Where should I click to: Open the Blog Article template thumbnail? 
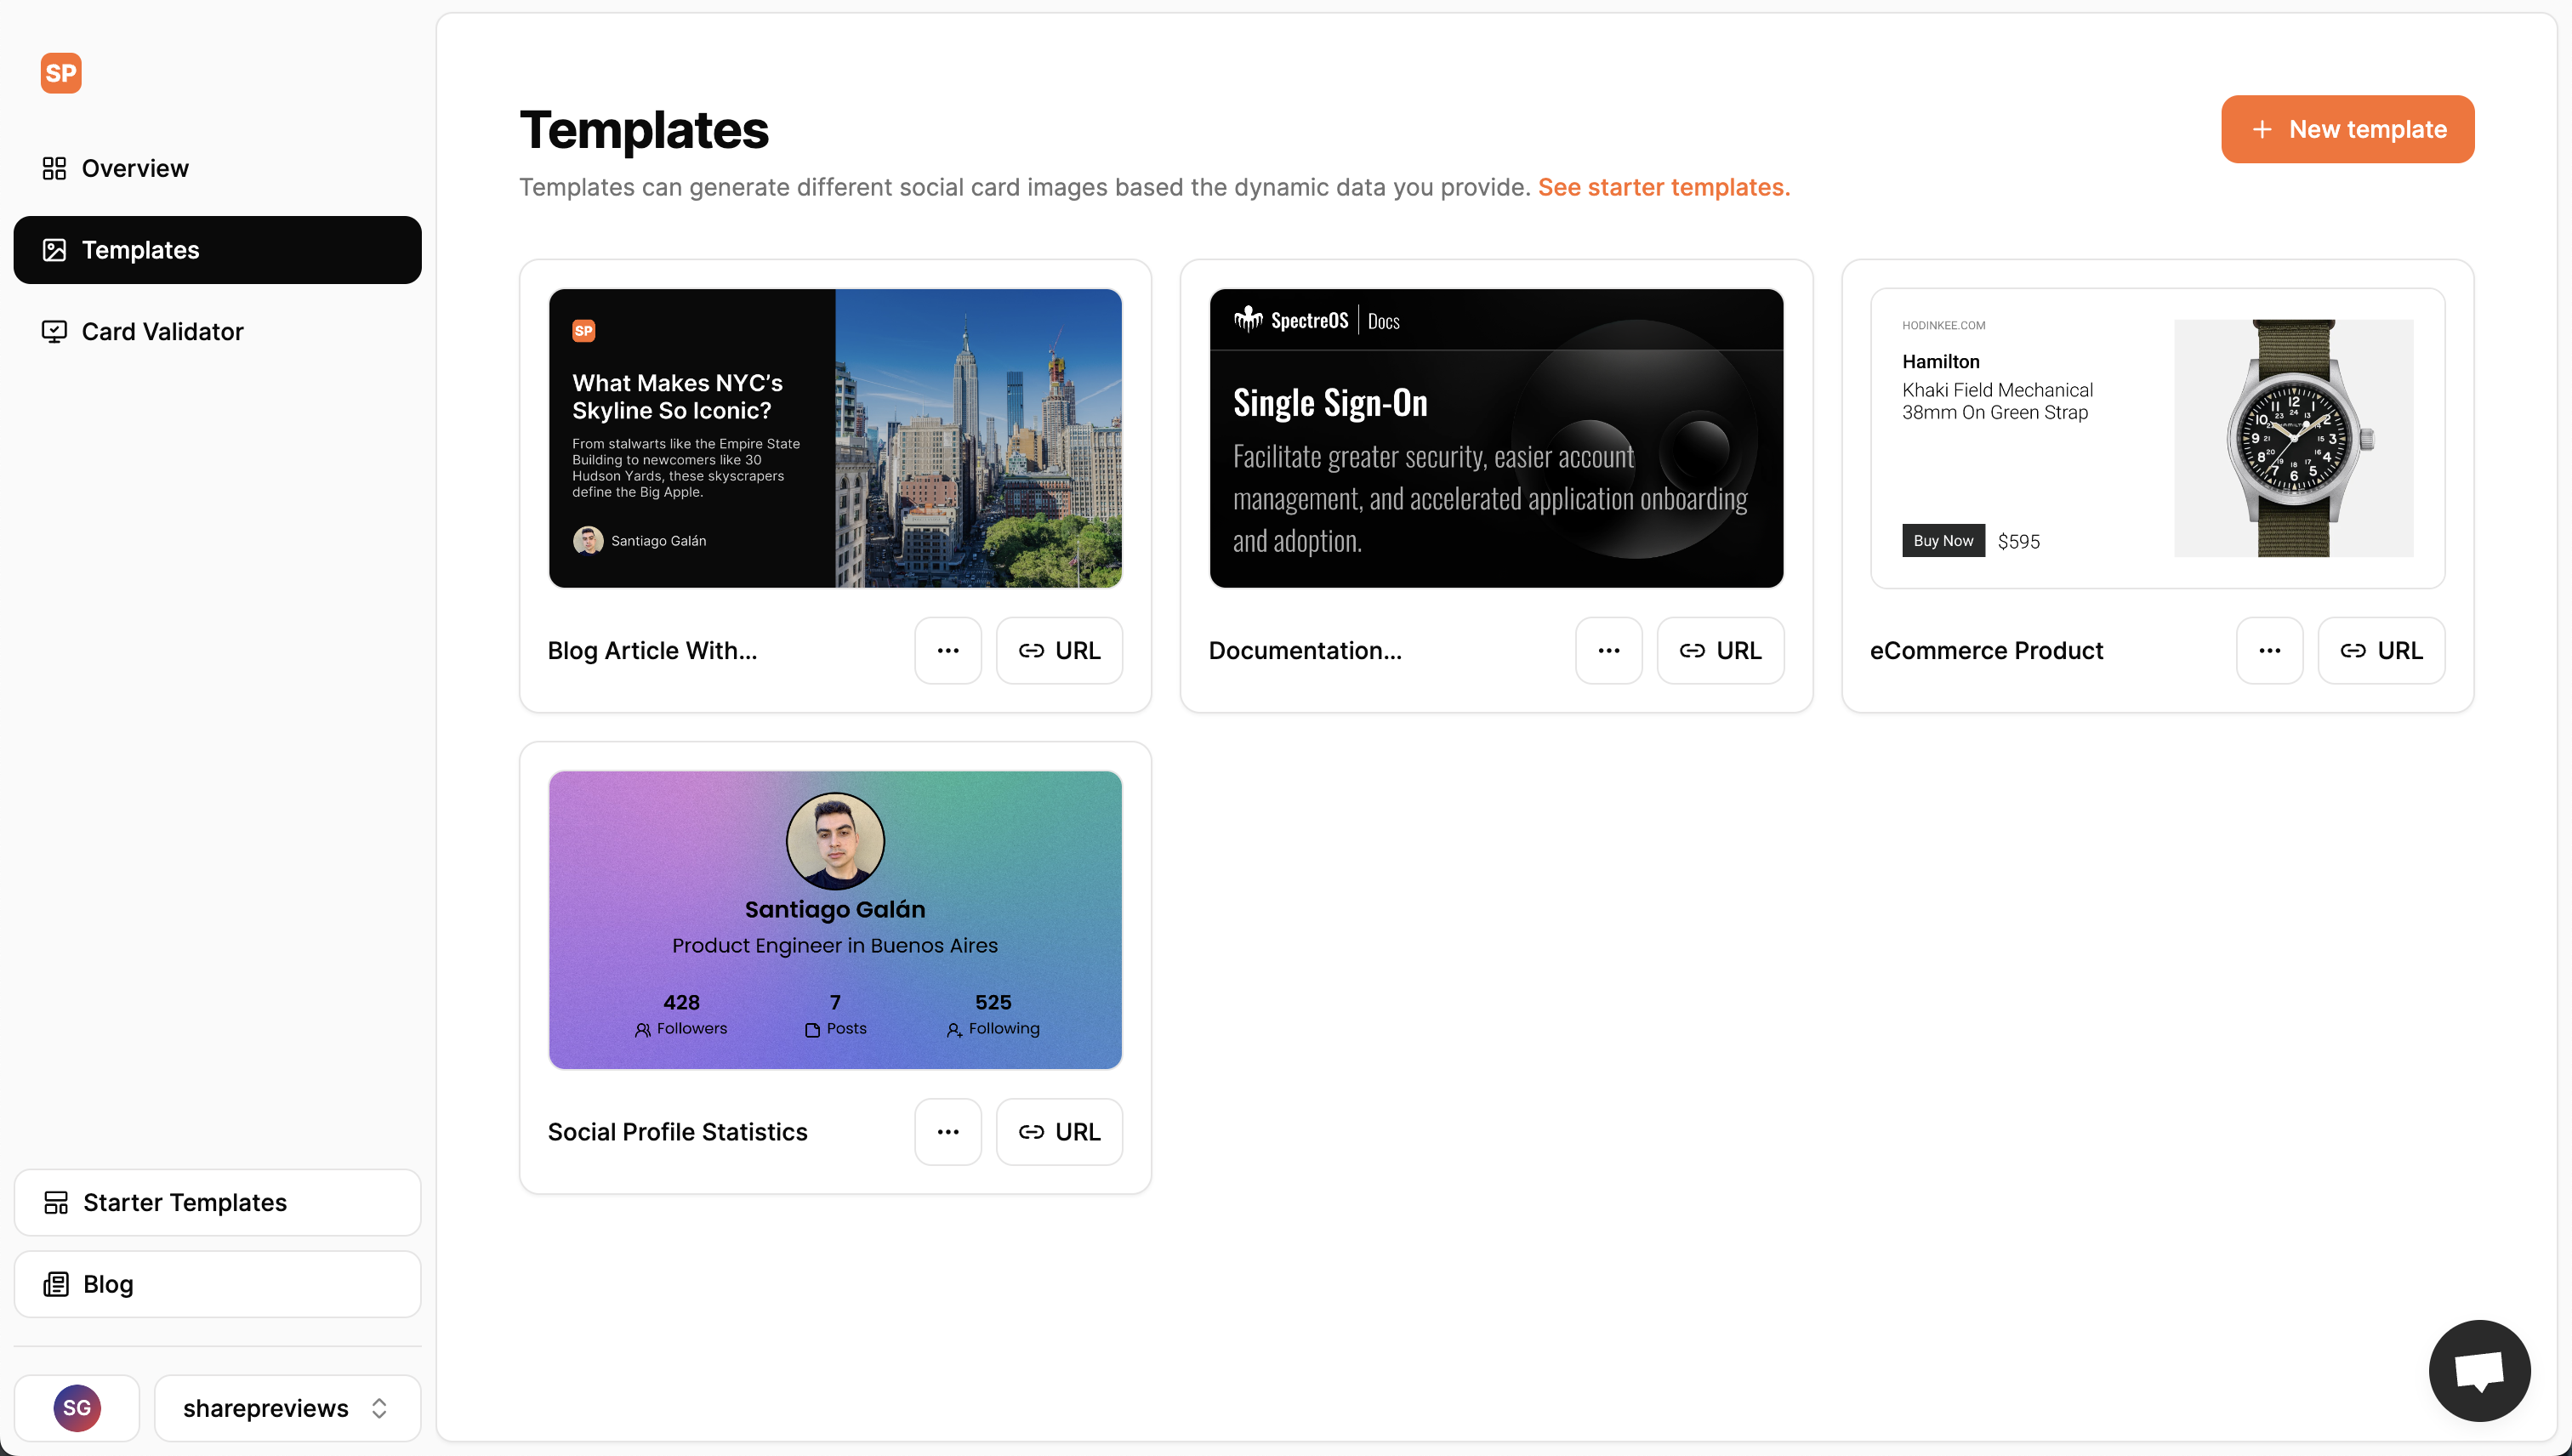[x=835, y=438]
